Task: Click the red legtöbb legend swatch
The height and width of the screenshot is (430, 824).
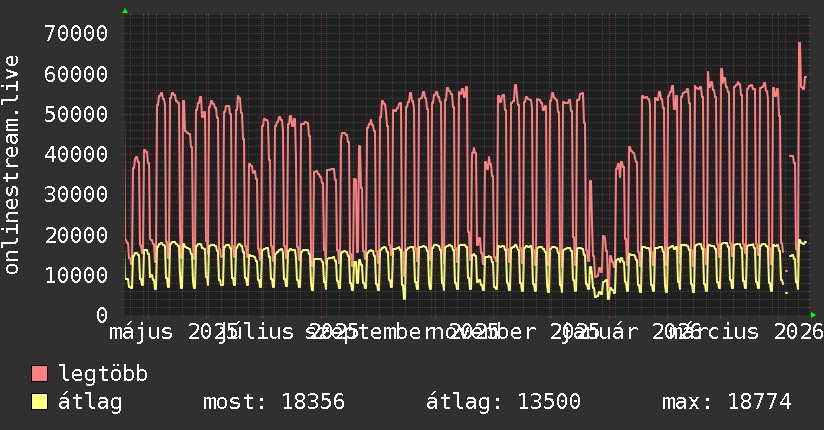Action: pyautogui.click(x=39, y=374)
